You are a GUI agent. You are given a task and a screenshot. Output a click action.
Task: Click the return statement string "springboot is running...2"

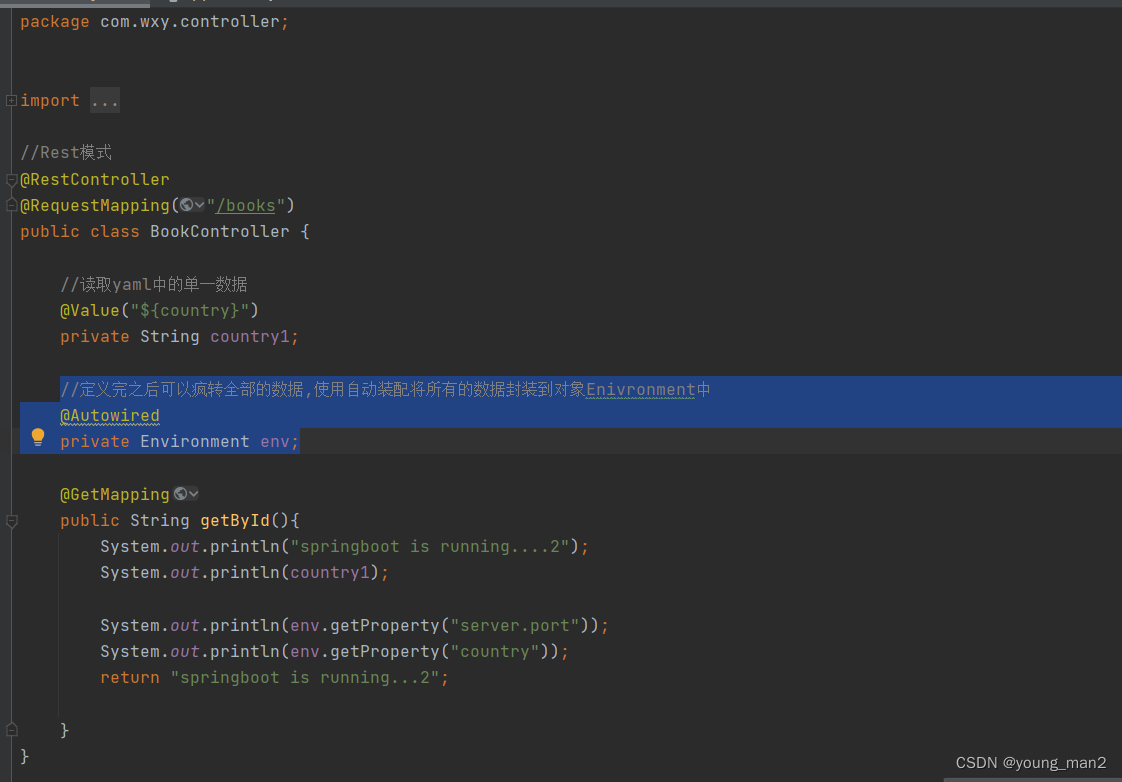click(x=305, y=678)
